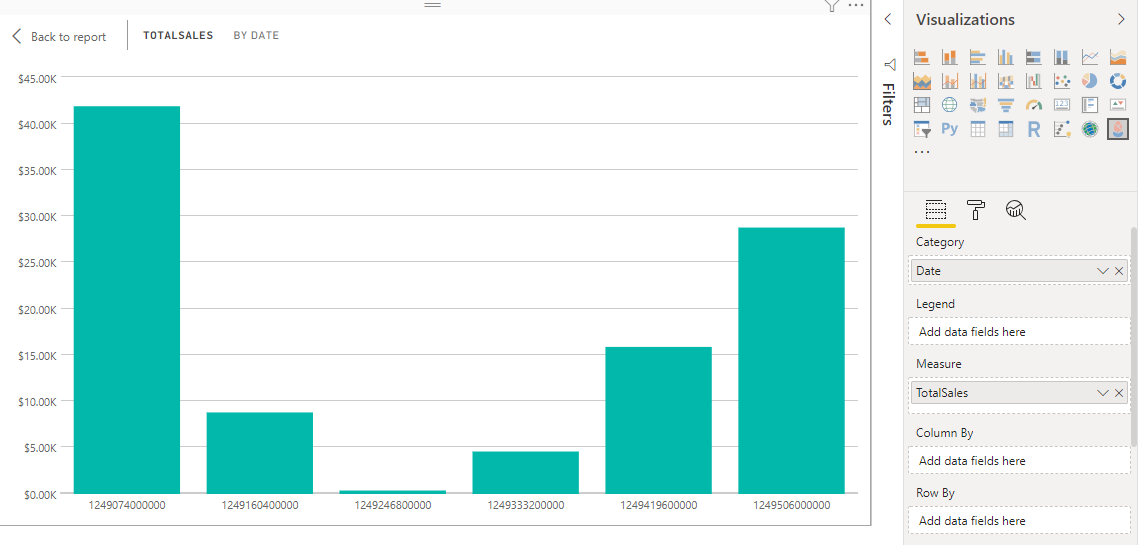
Task: Select the Key influencers visual
Action: [x=1062, y=130]
